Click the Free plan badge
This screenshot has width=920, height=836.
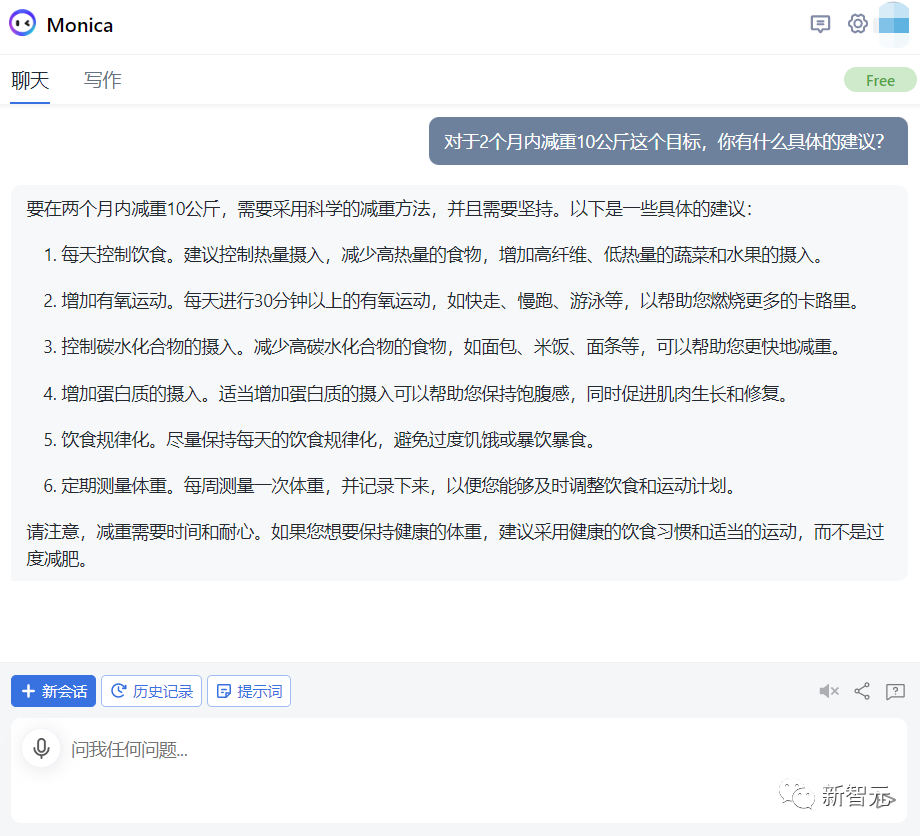tap(880, 79)
